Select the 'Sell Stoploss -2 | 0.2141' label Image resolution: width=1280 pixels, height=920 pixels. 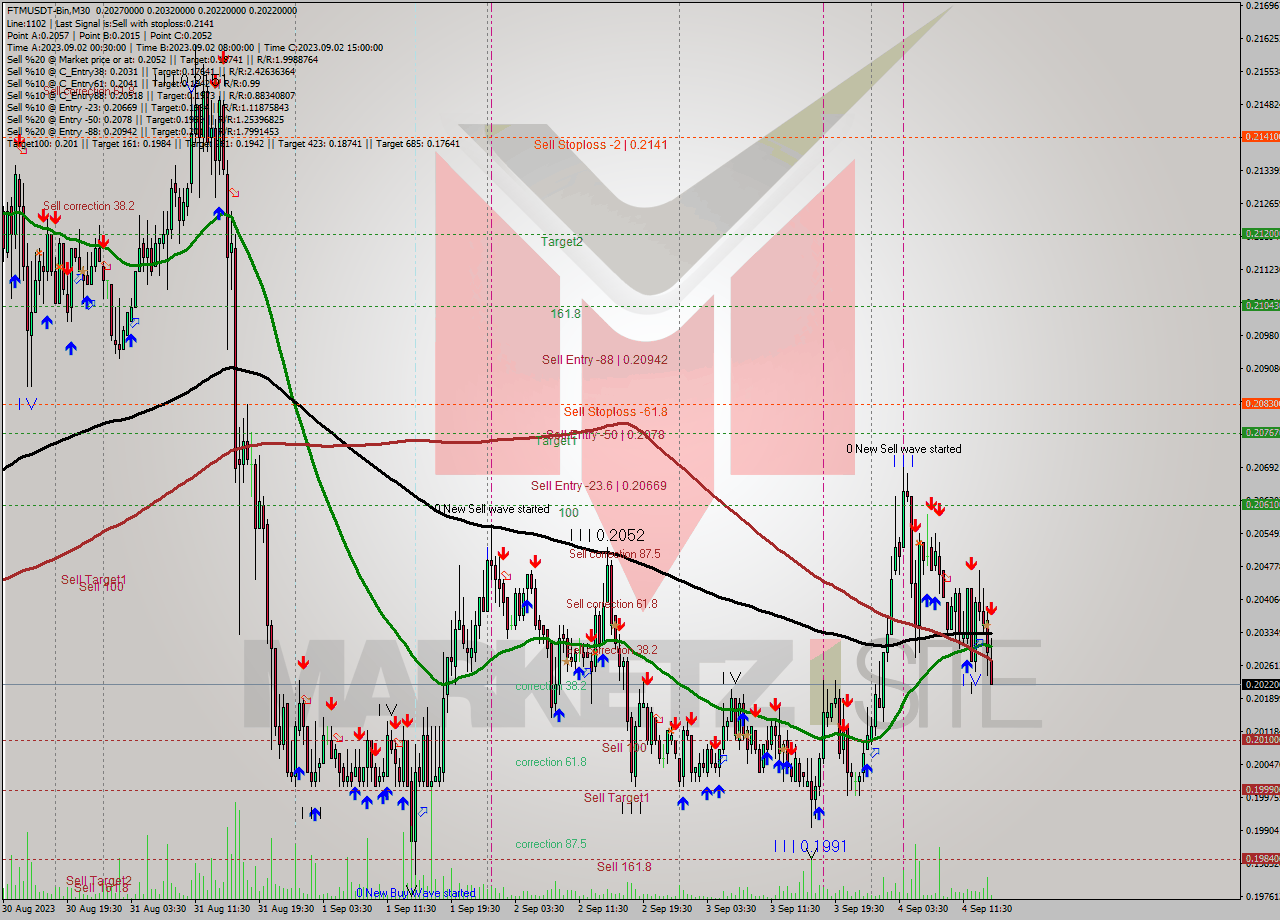[x=600, y=145]
